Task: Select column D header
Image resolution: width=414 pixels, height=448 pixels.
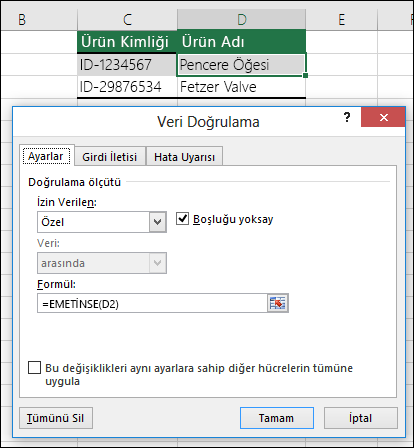Action: click(x=242, y=19)
